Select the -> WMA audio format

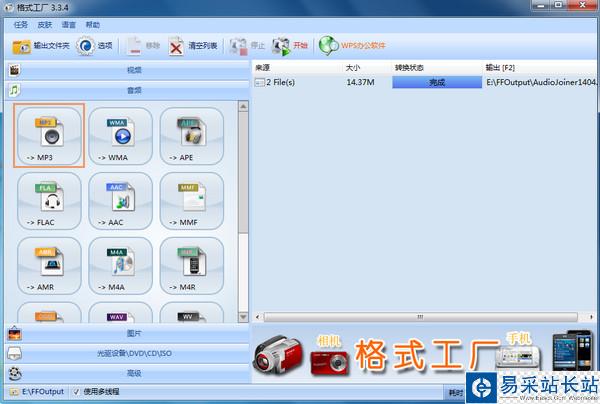120,136
